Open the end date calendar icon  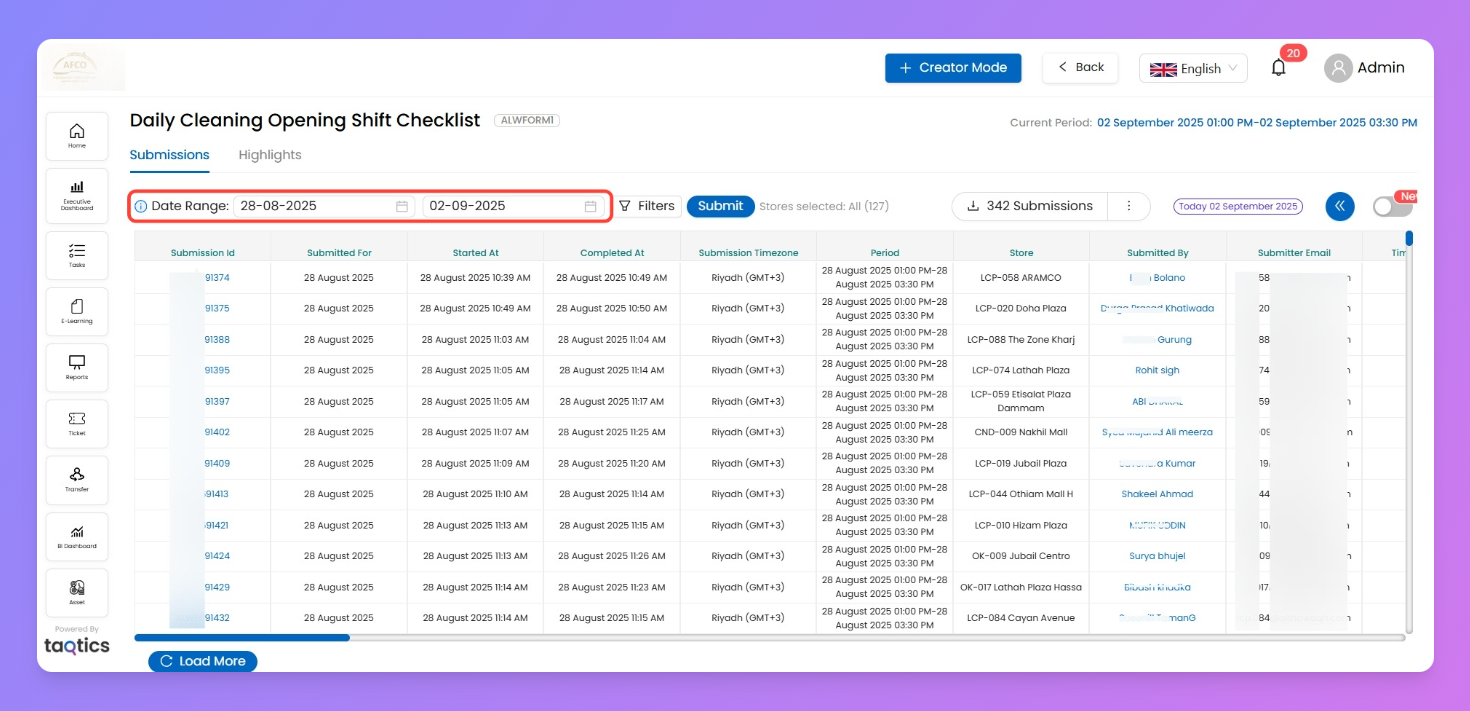tap(591, 206)
